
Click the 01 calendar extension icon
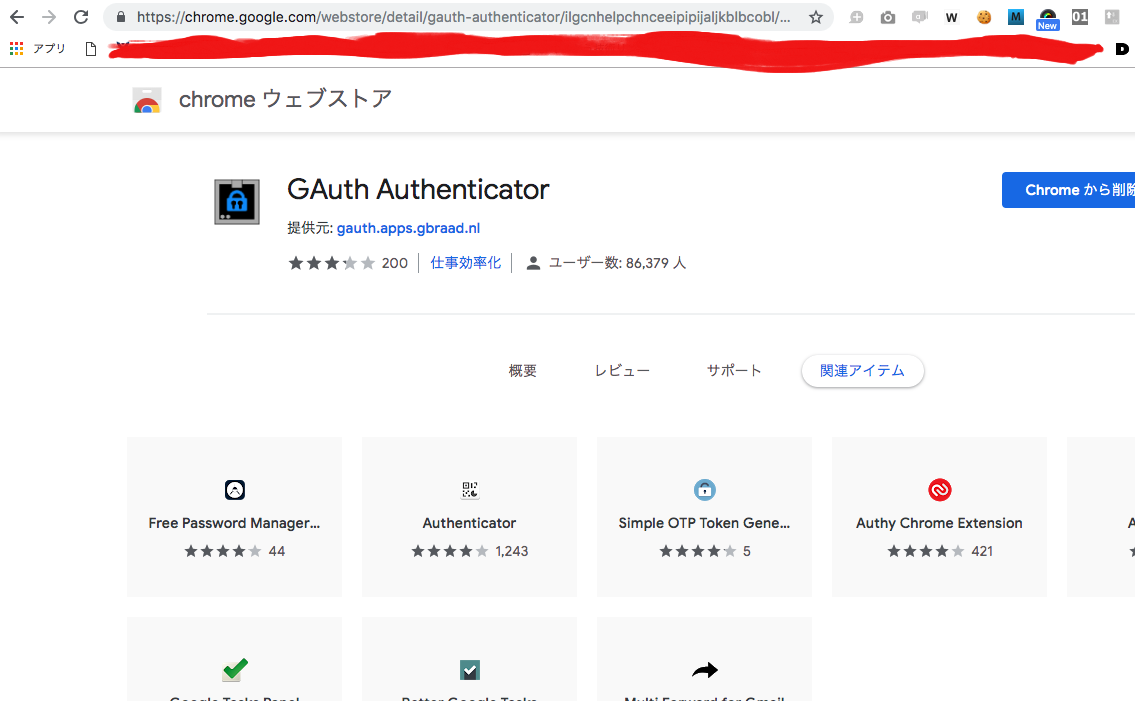click(1079, 17)
